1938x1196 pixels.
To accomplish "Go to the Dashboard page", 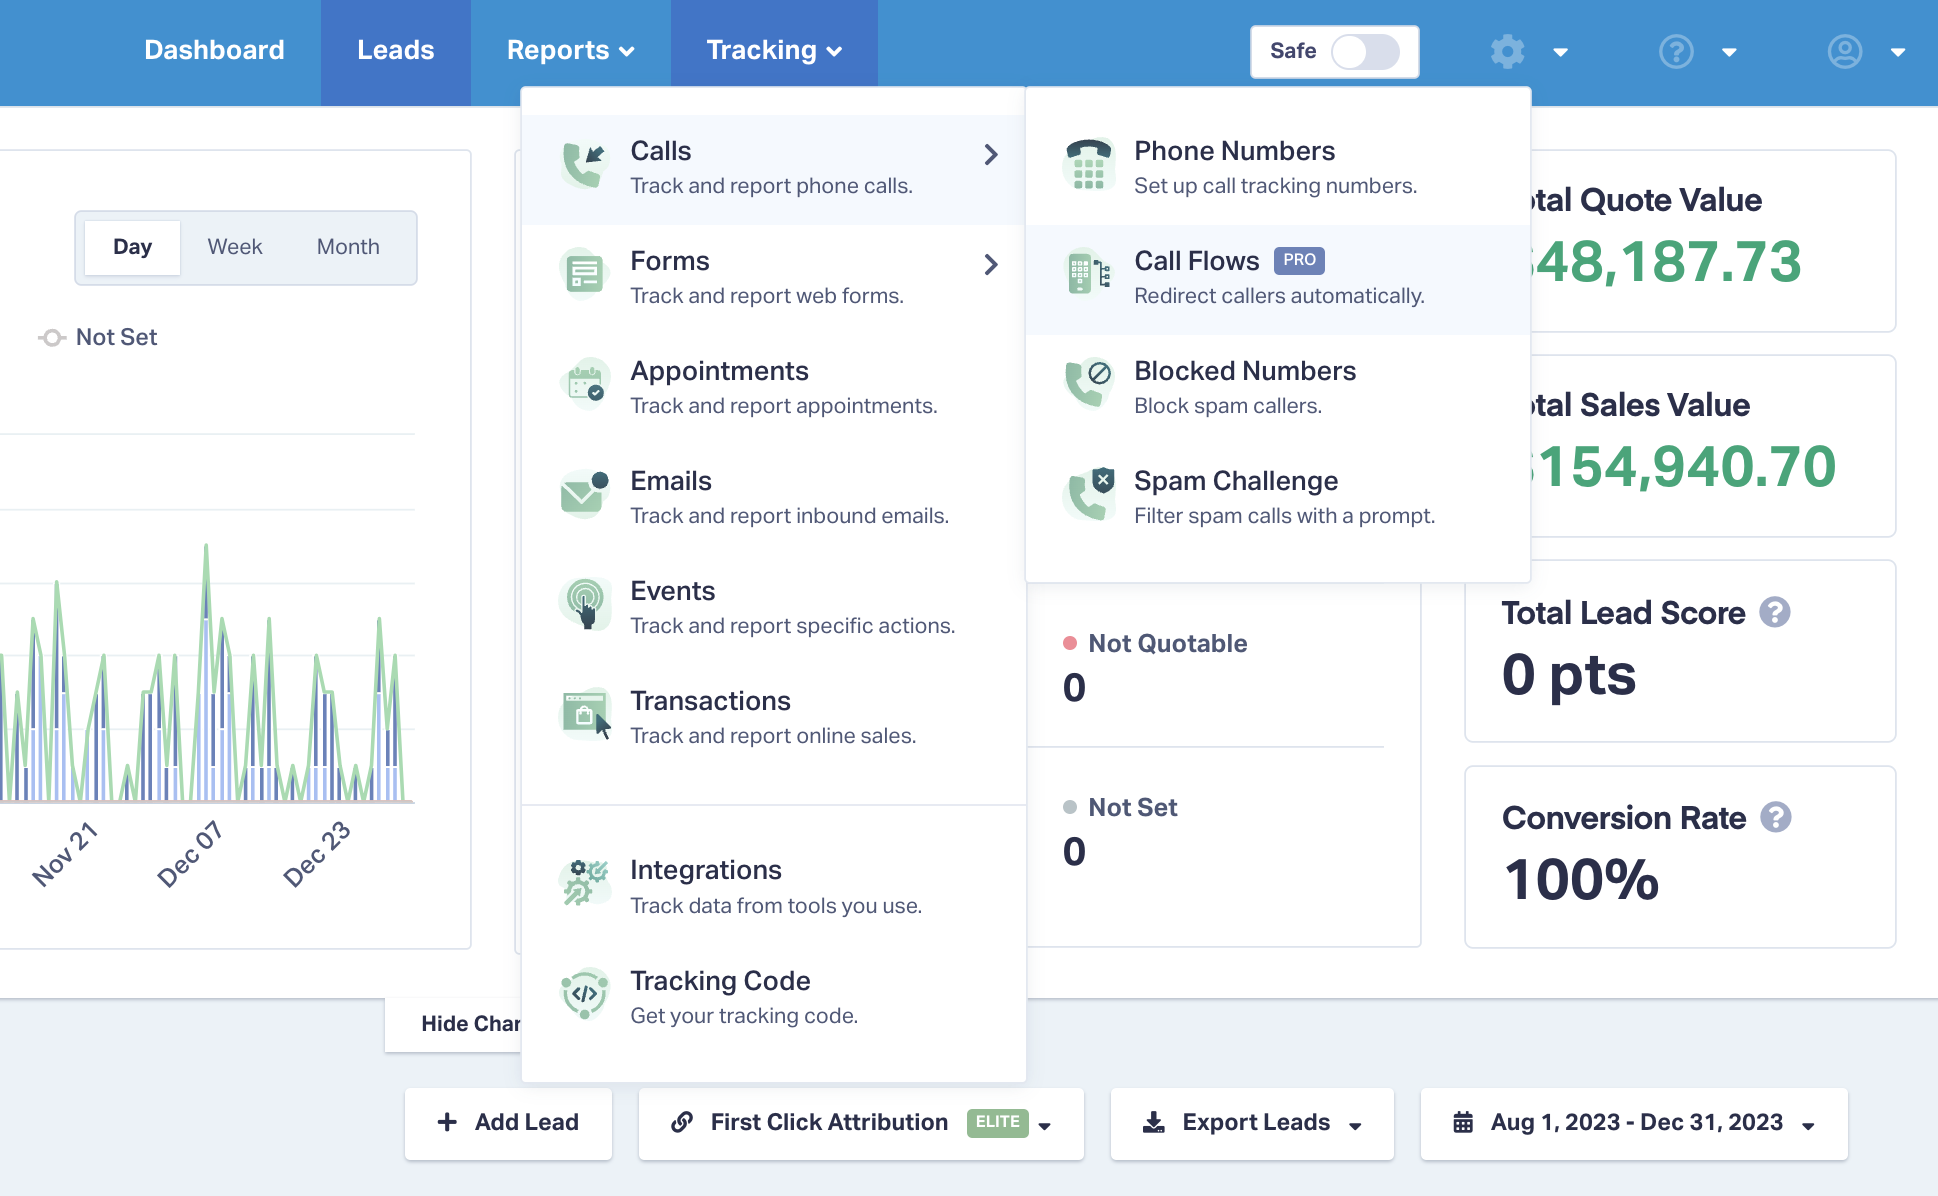I will pyautogui.click(x=214, y=51).
